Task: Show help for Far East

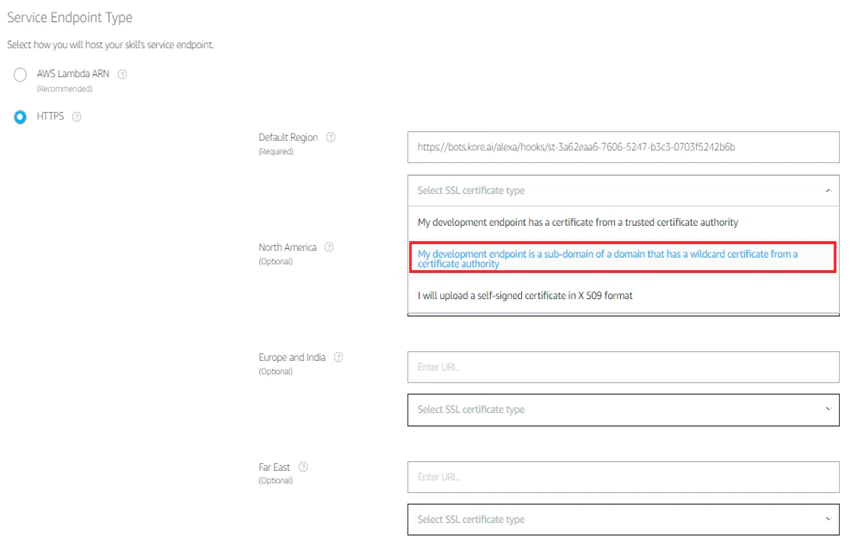Action: tap(303, 467)
